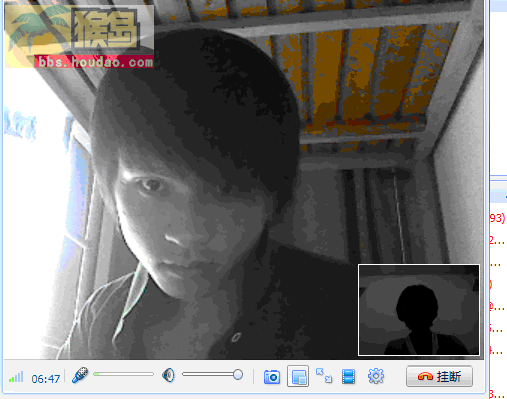
Task: Switch to full screen with the arrows icon
Action: pyautogui.click(x=324, y=376)
